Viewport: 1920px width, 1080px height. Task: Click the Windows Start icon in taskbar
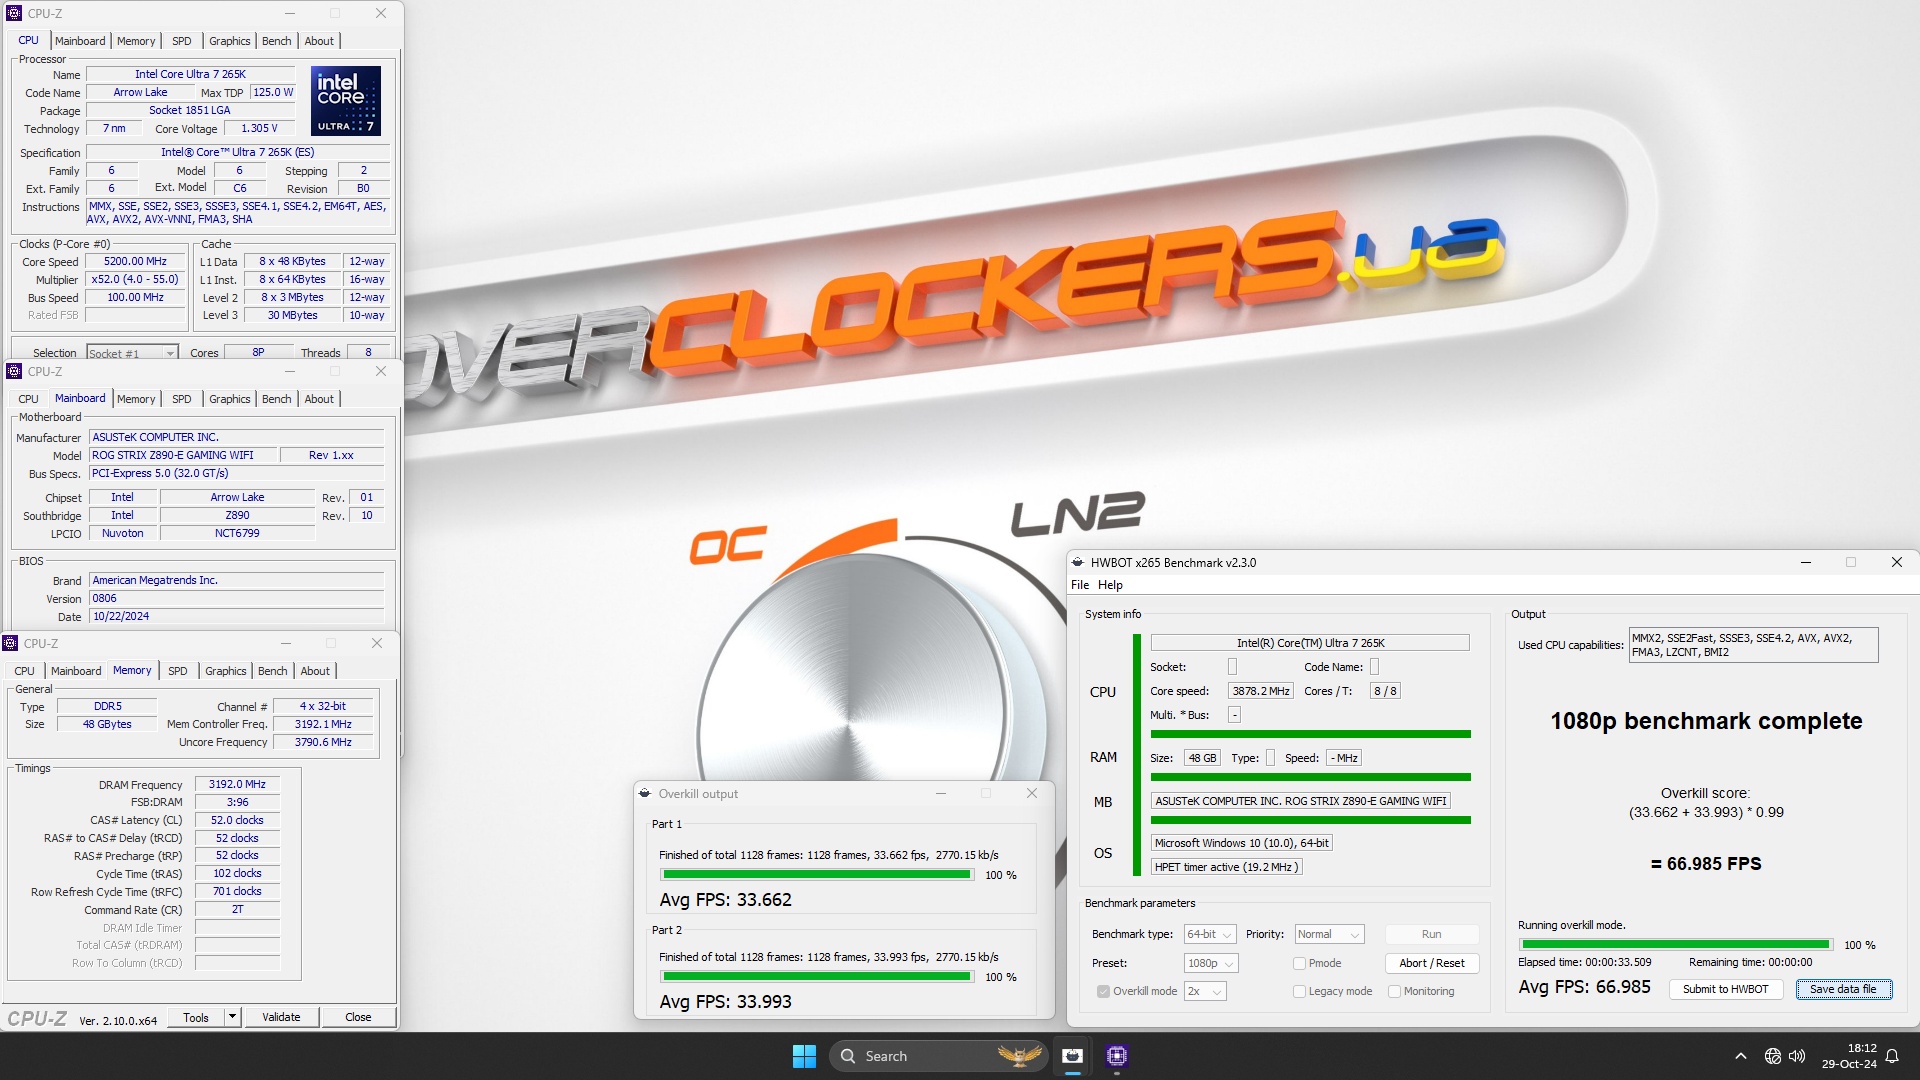click(x=804, y=1056)
